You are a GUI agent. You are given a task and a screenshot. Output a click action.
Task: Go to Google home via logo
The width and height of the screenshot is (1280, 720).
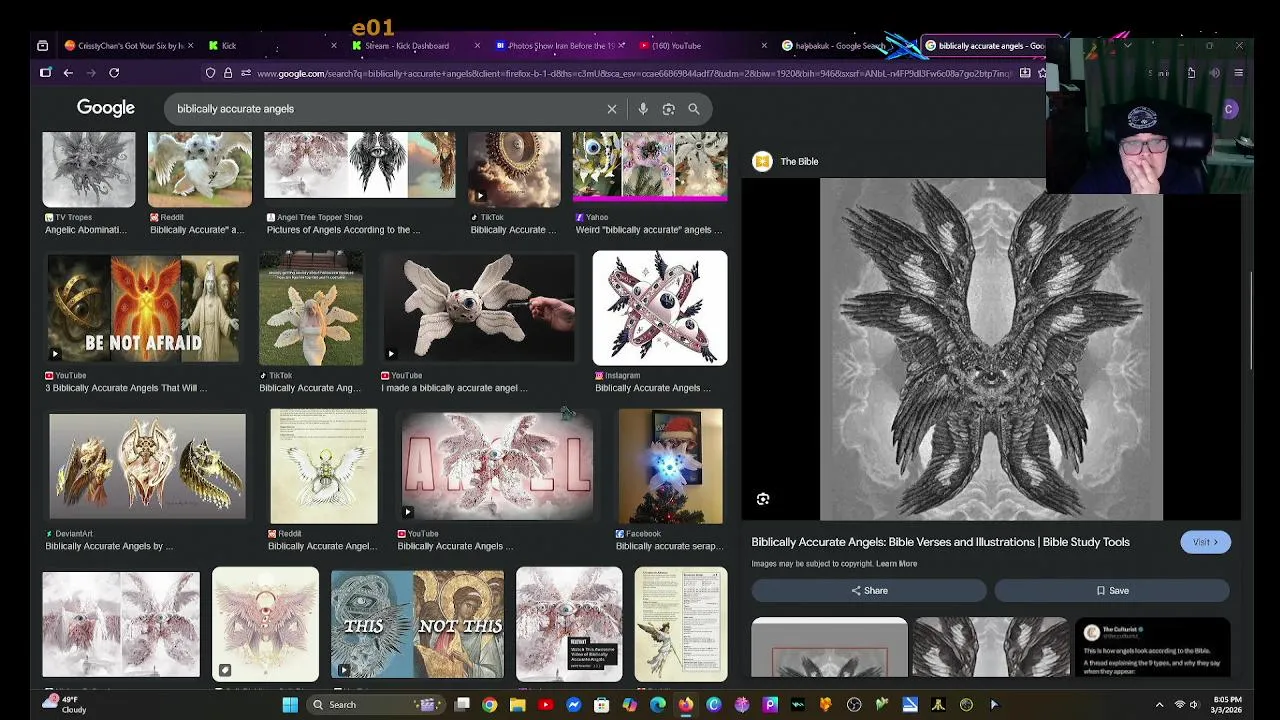pyautogui.click(x=106, y=108)
